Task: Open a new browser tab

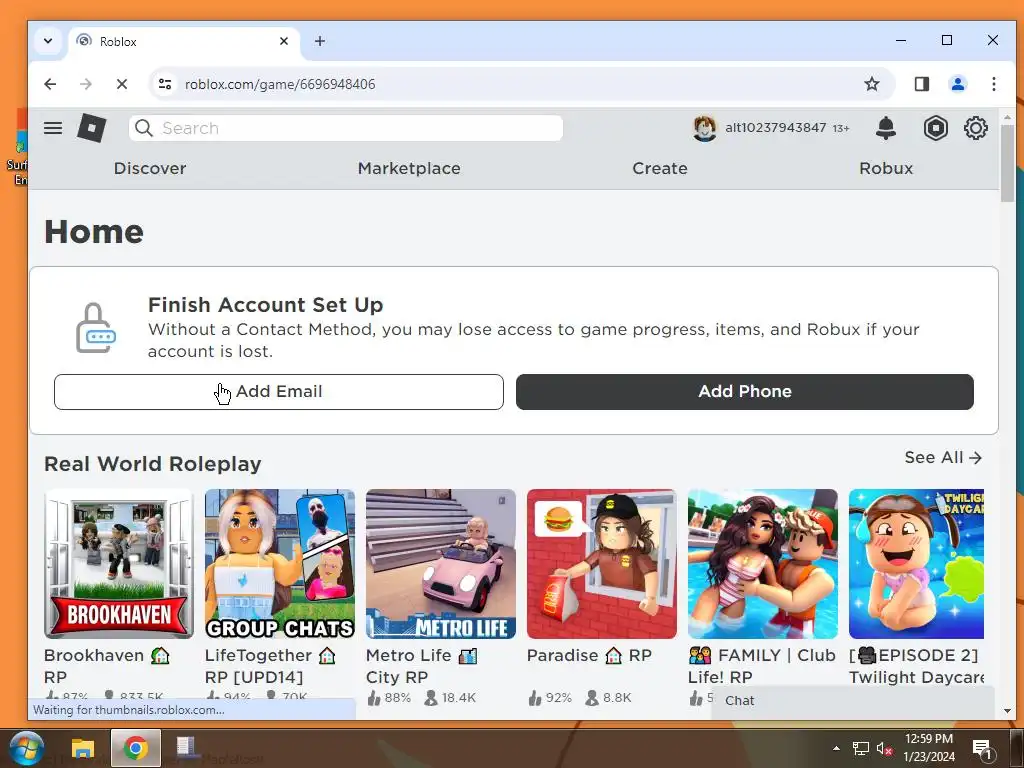Action: tap(319, 41)
